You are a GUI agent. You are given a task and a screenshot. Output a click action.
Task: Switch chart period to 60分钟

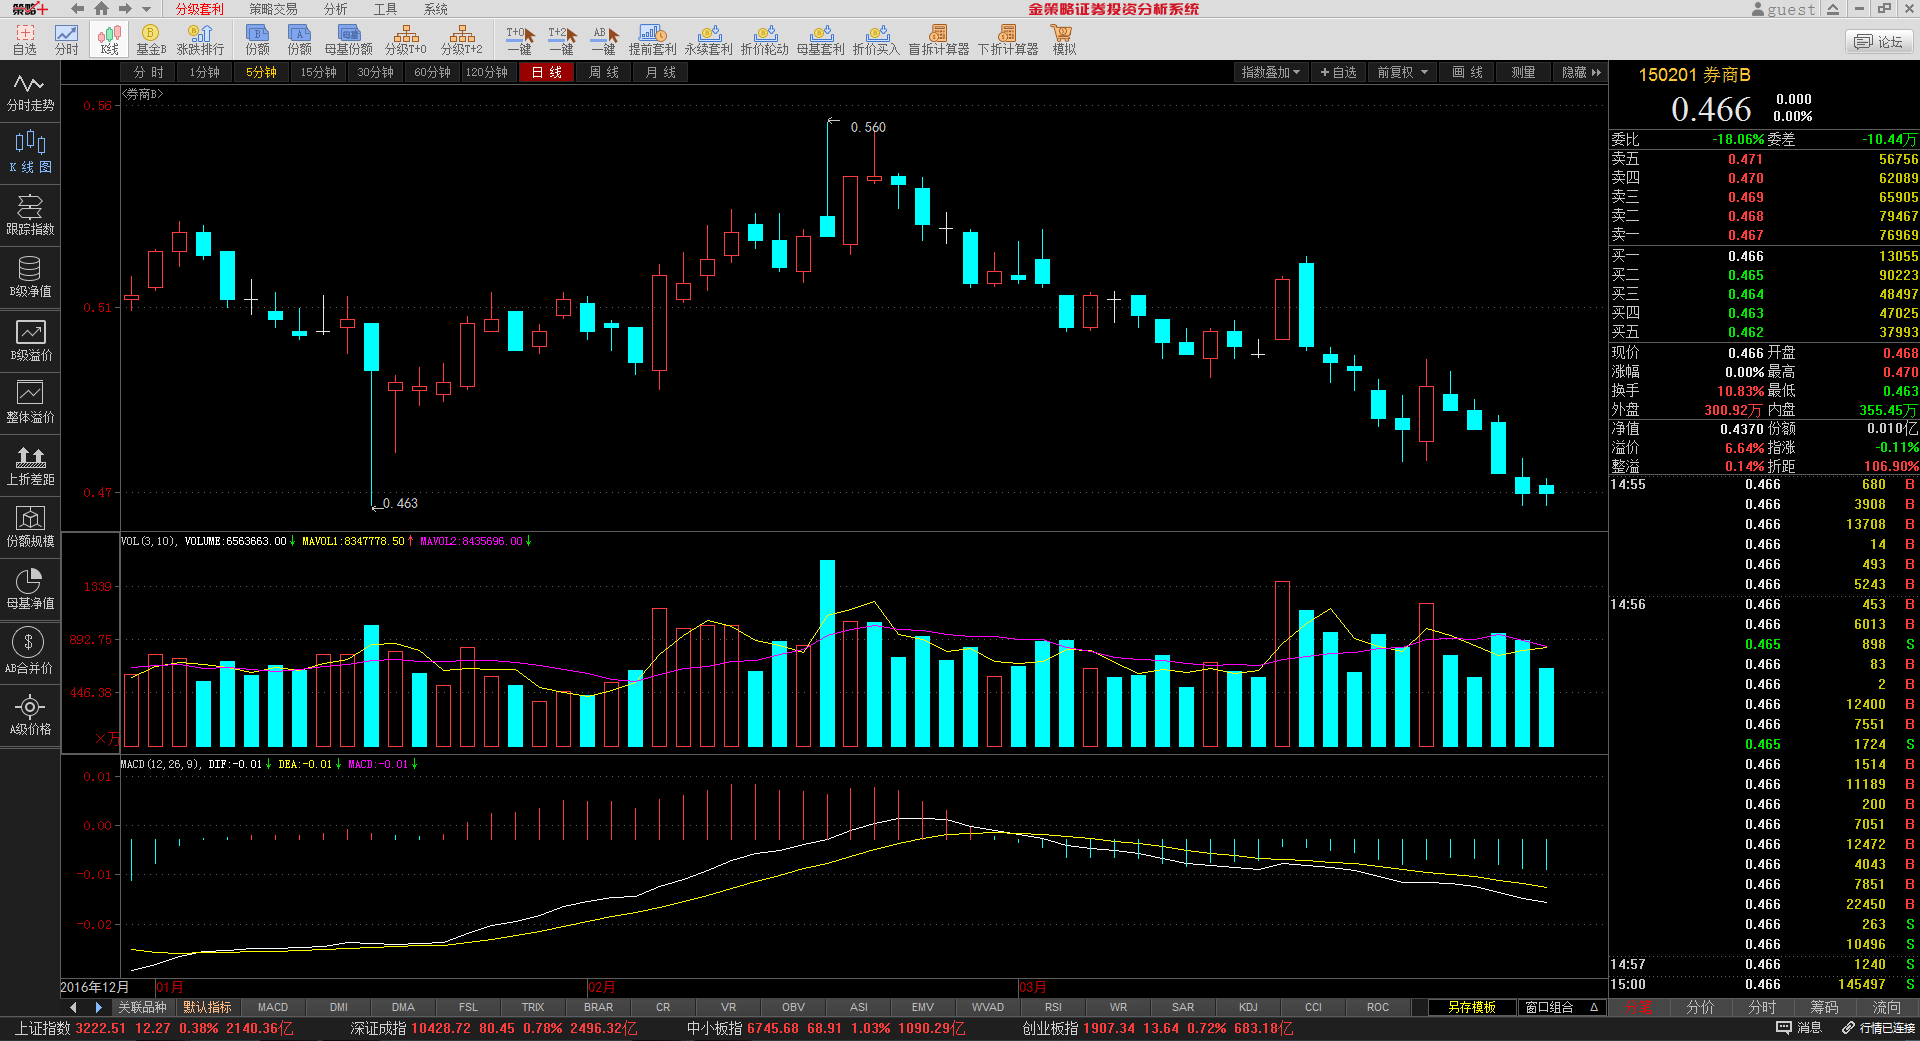click(x=432, y=72)
